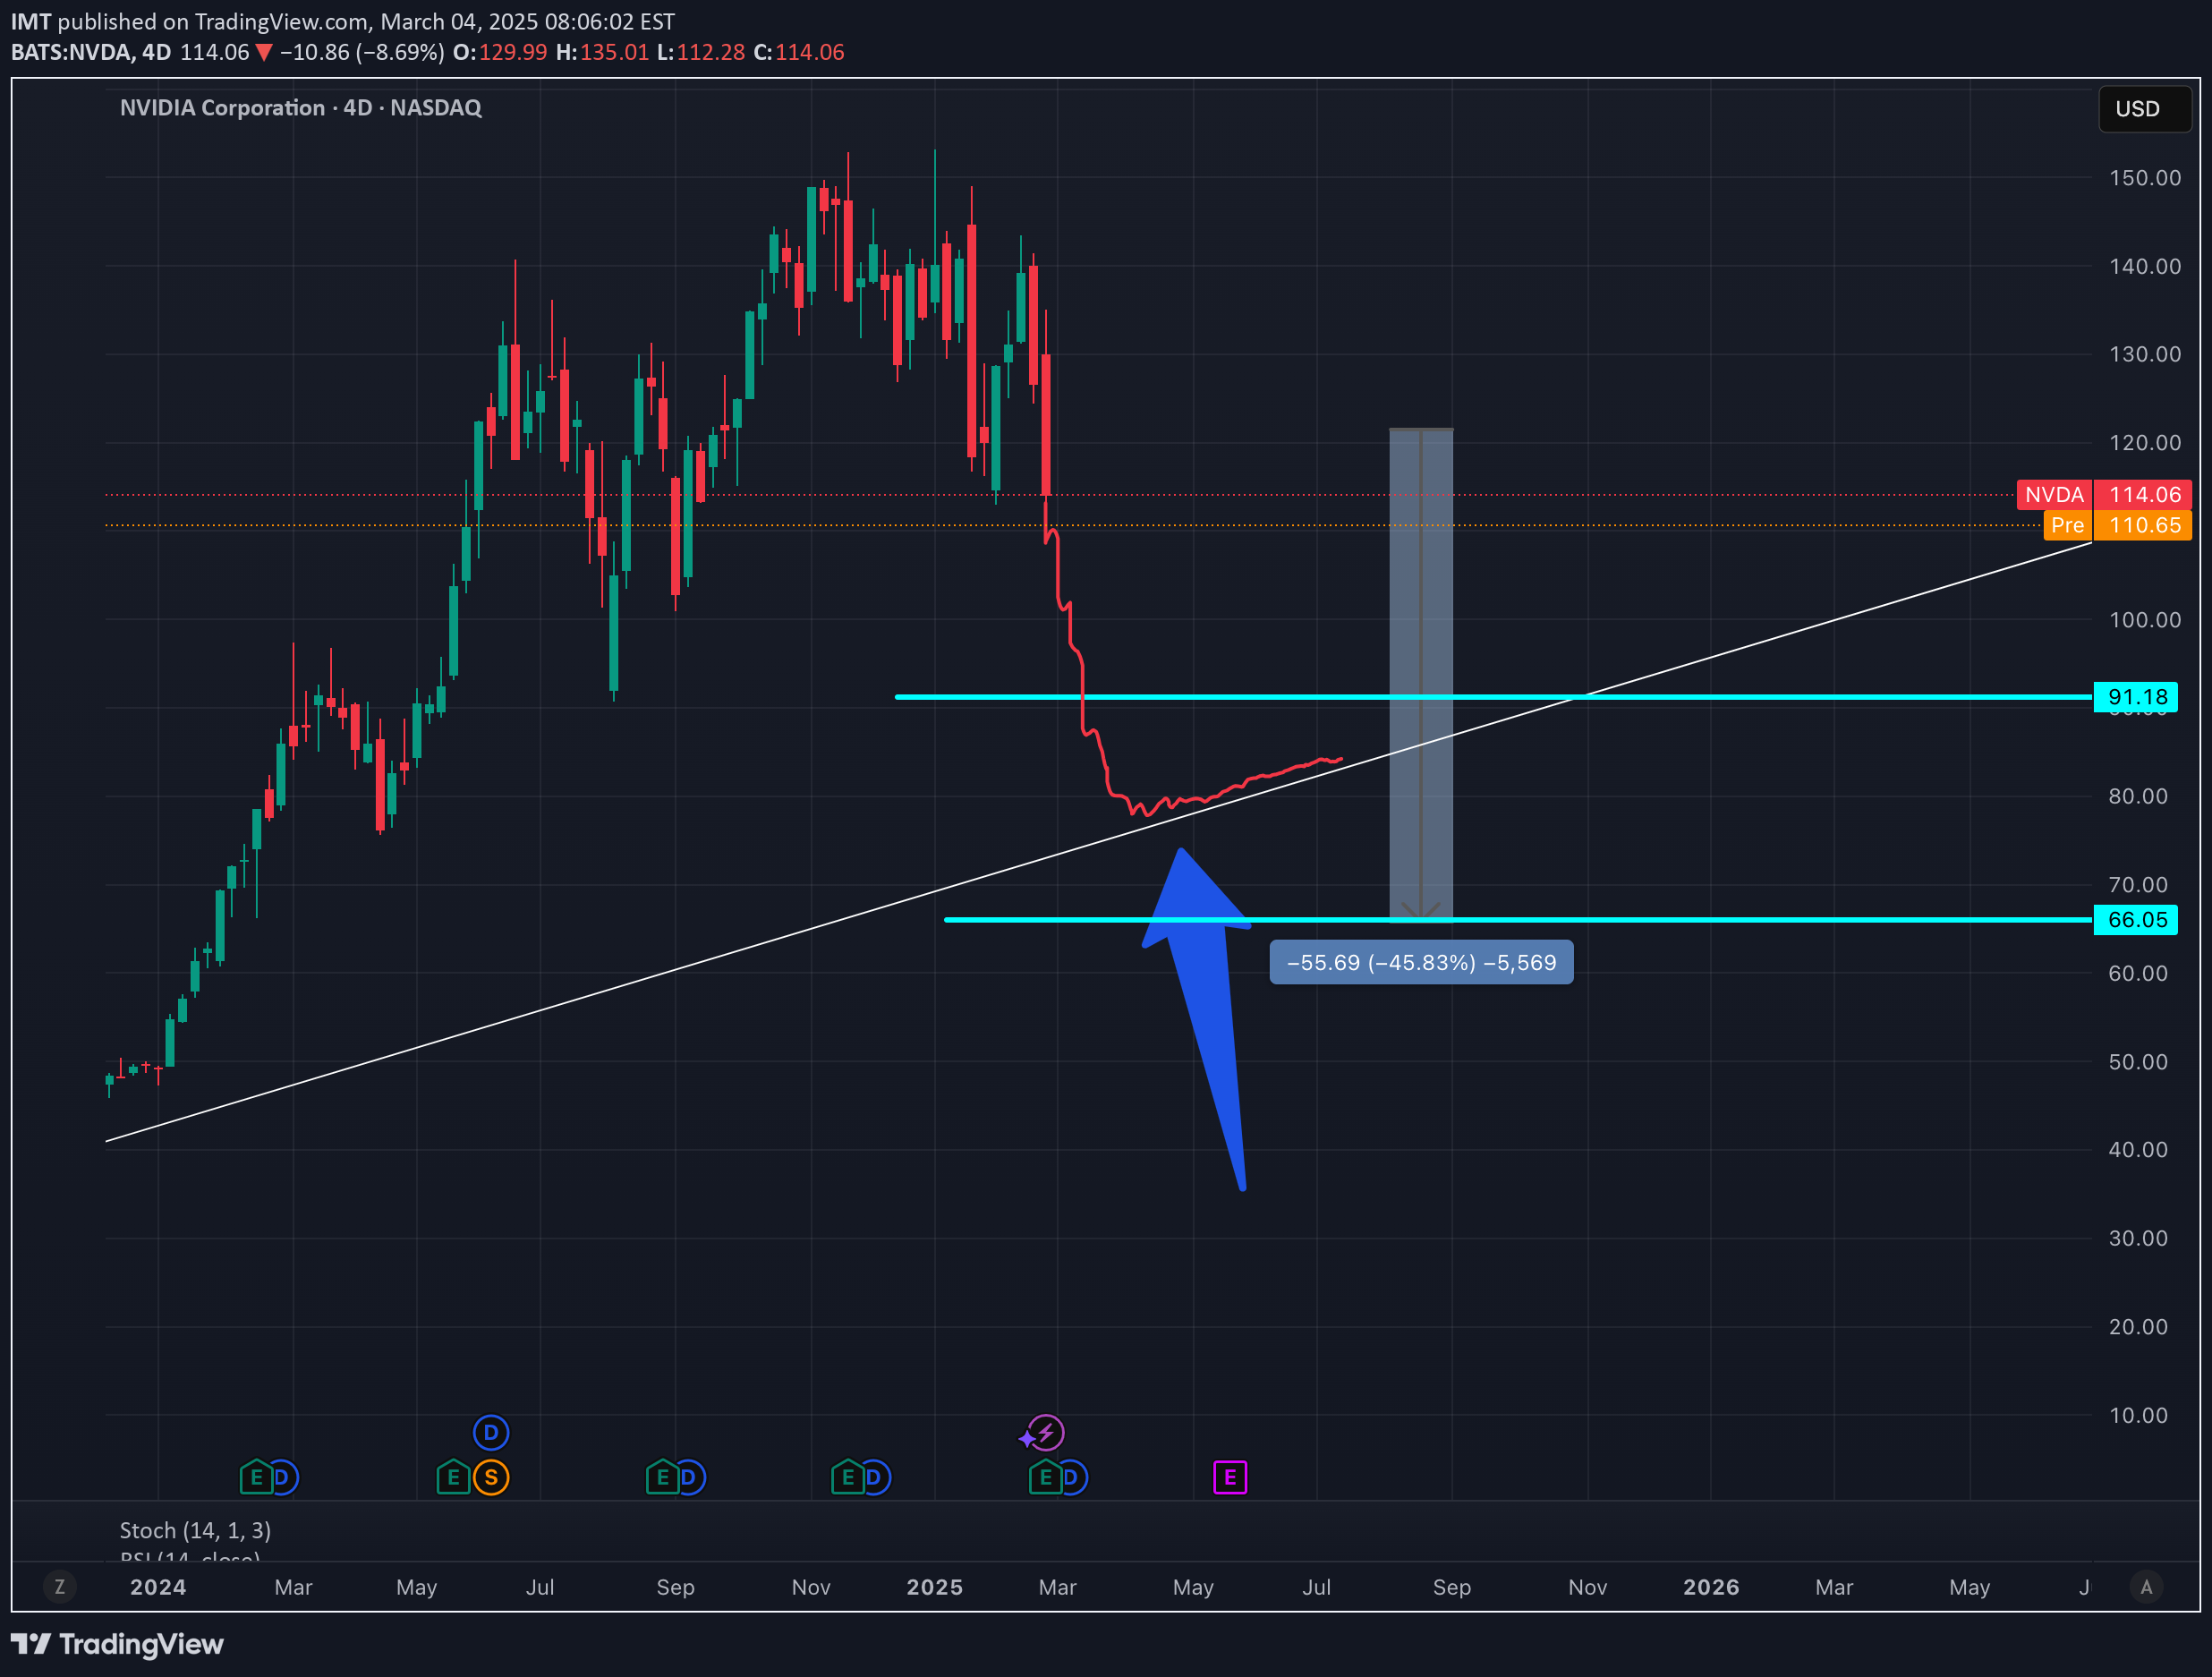Open the magenta upcoming earnings 'E' marker near May 2025
The image size is (2212, 1677).
point(1231,1476)
